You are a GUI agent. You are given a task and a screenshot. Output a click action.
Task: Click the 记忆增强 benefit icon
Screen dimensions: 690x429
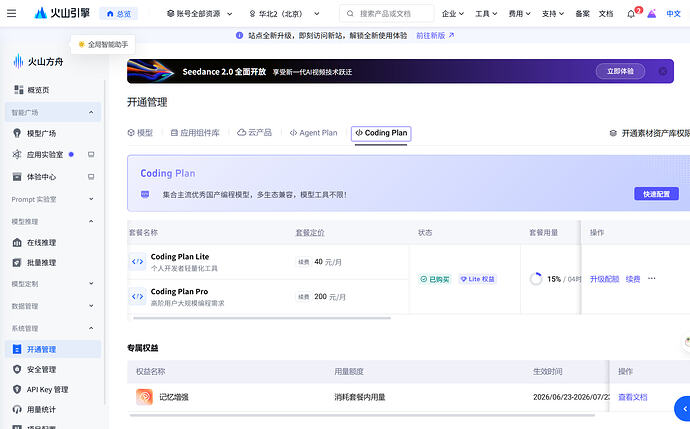coord(144,397)
